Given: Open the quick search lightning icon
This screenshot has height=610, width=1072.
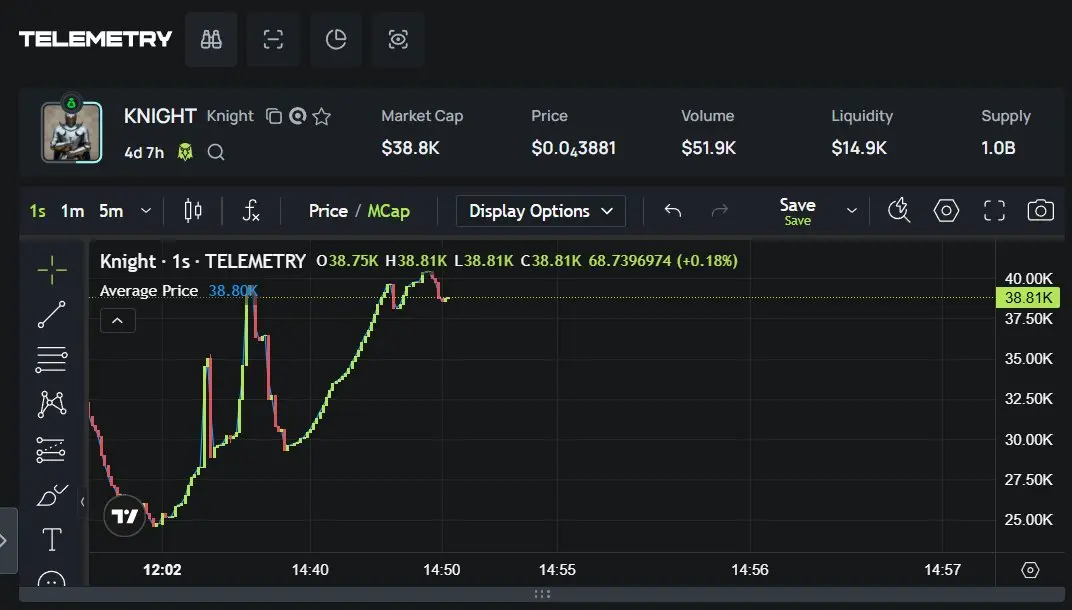Looking at the screenshot, I should click(898, 211).
